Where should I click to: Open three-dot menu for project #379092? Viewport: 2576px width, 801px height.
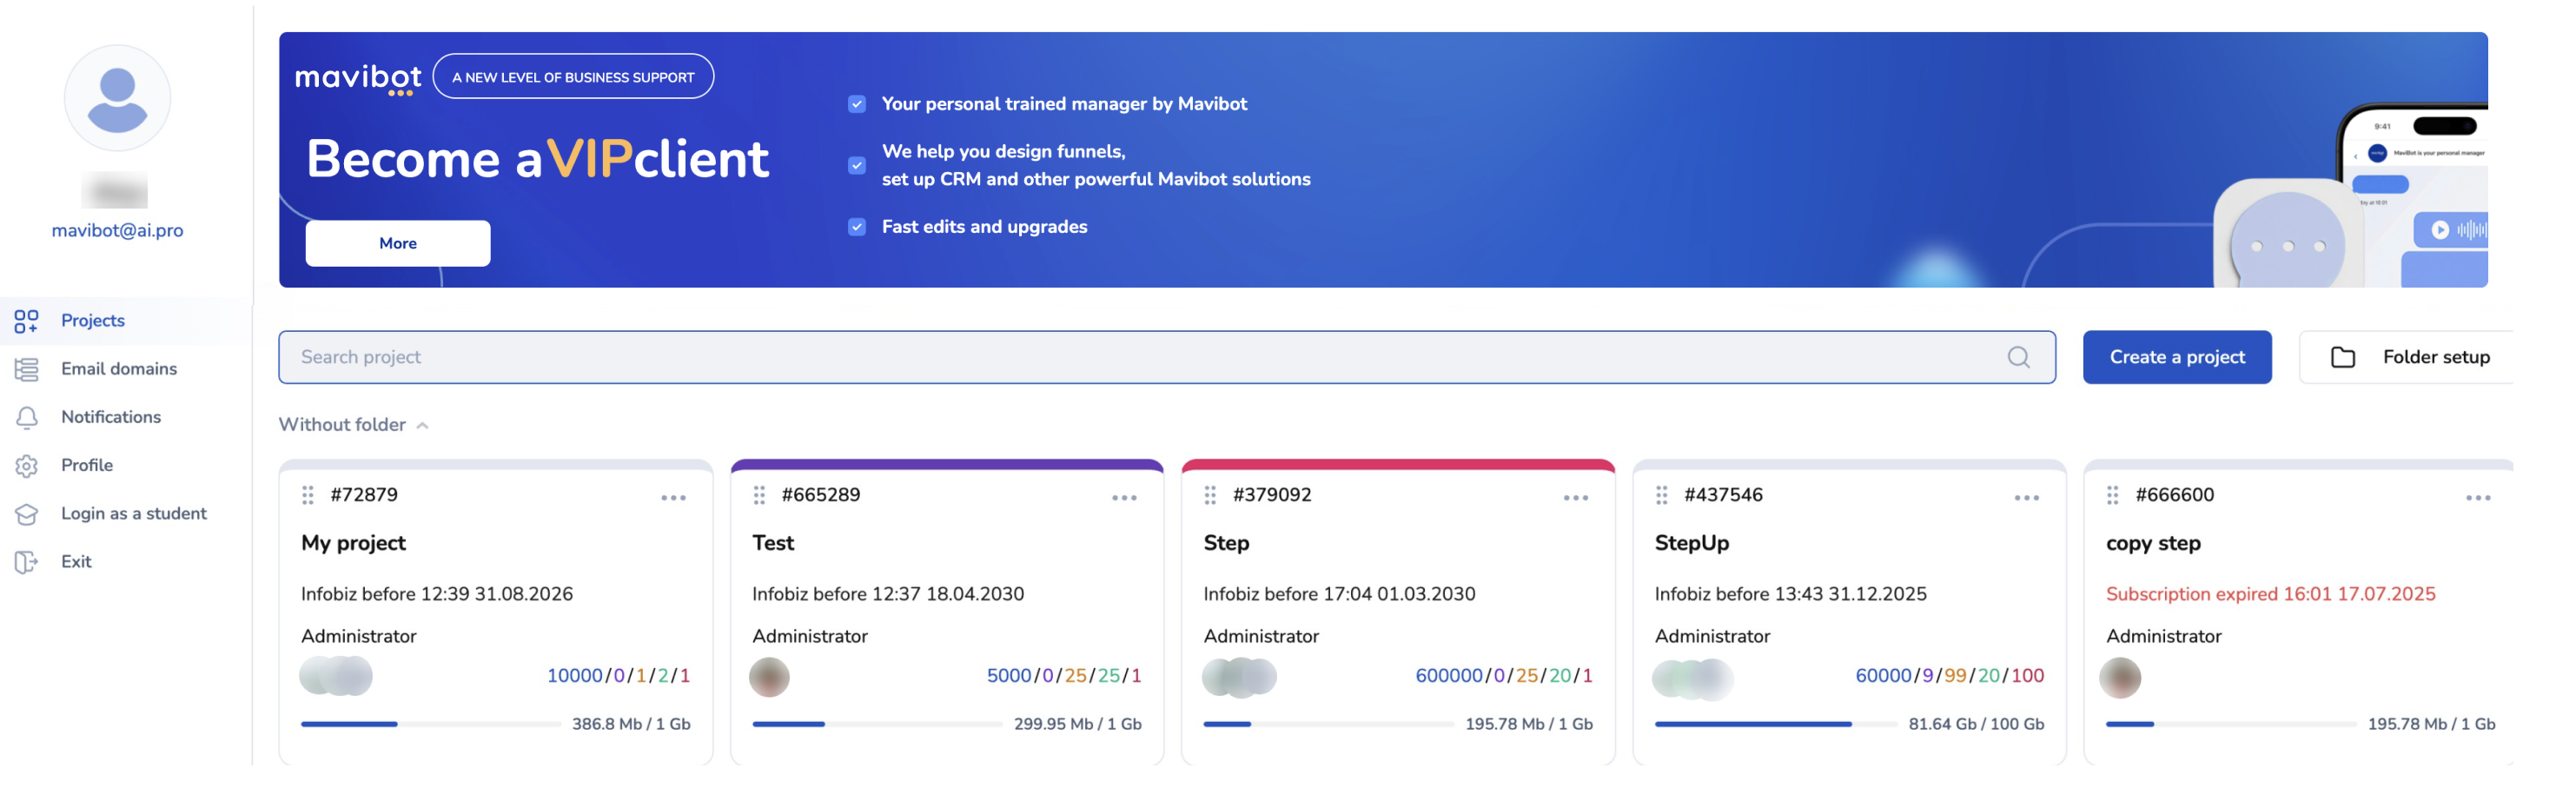point(1575,497)
